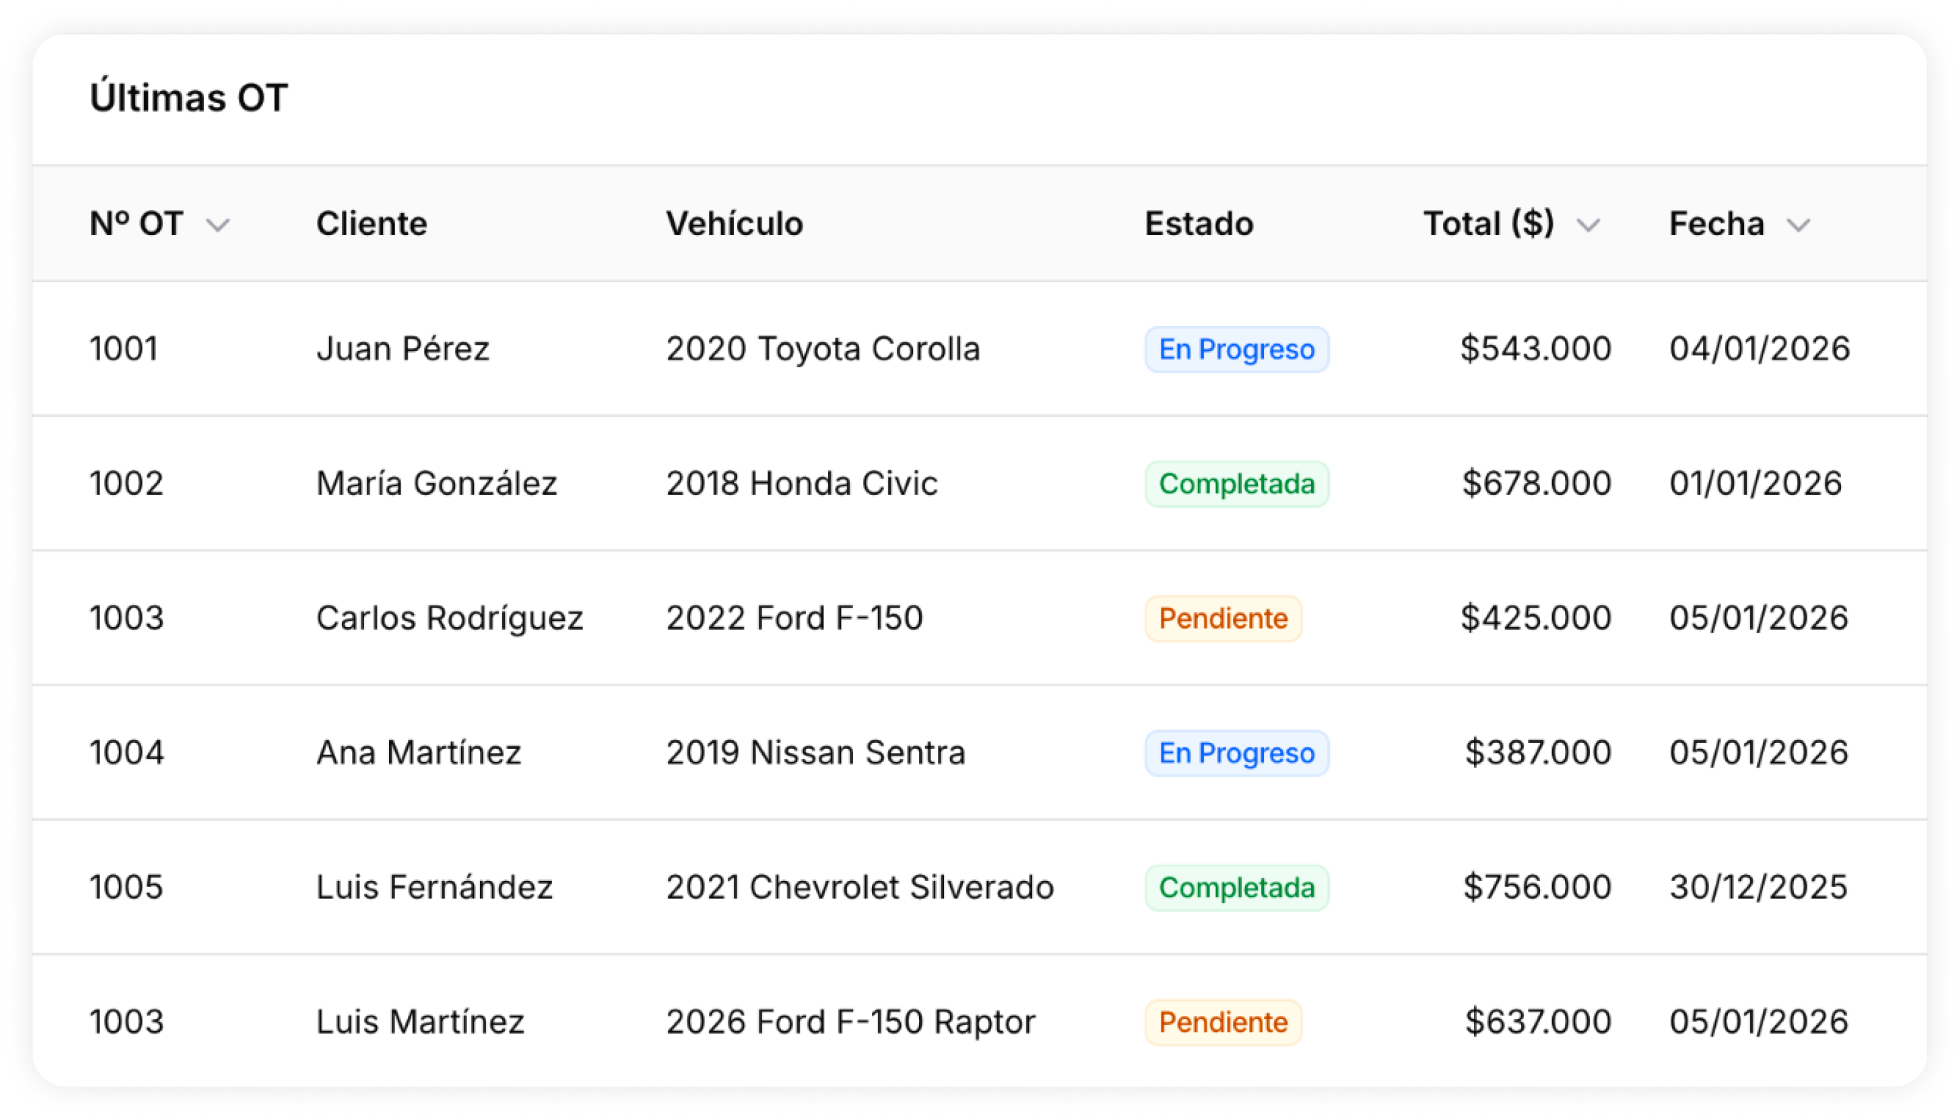1960x1120 pixels.
Task: Open work order number 1002
Action: point(126,484)
